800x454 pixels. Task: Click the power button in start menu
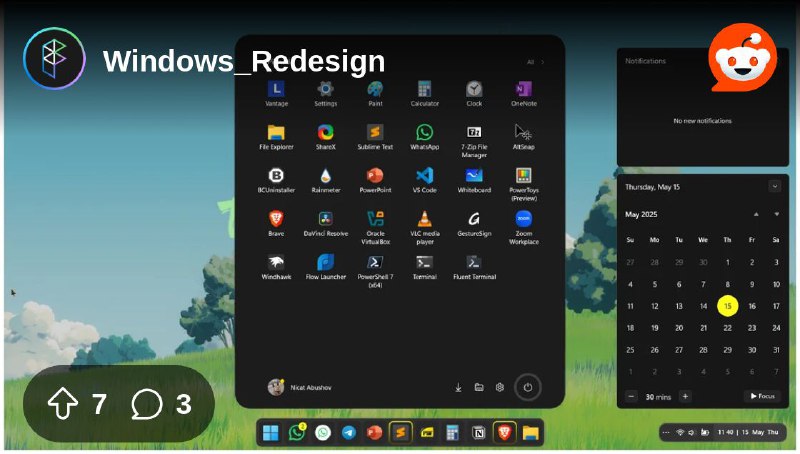click(528, 387)
